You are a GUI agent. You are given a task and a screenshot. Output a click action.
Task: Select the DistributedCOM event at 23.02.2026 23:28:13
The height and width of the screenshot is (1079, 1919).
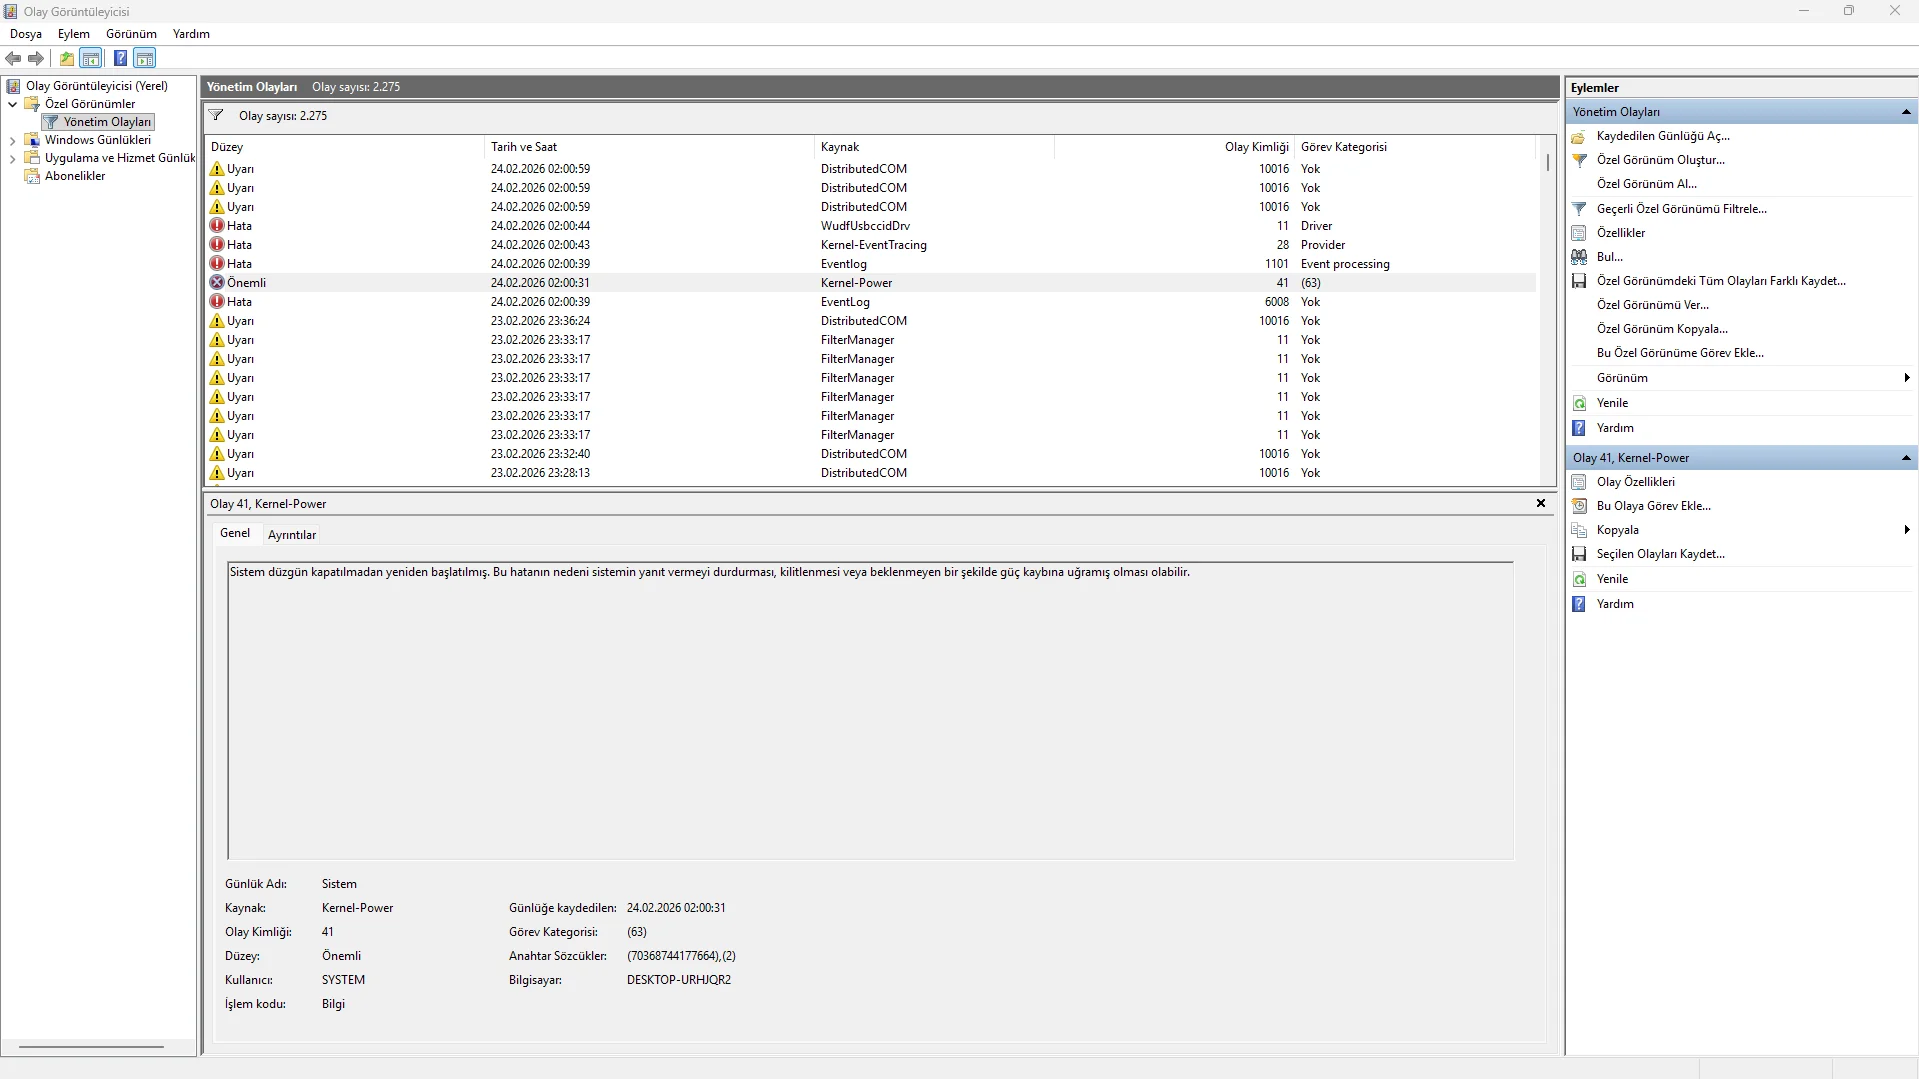tap(870, 473)
